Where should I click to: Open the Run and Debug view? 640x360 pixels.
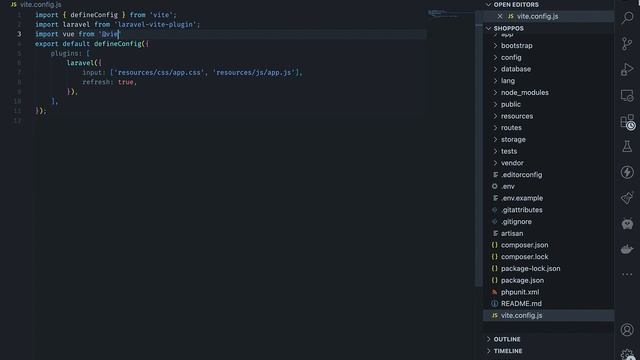[x=627, y=69]
